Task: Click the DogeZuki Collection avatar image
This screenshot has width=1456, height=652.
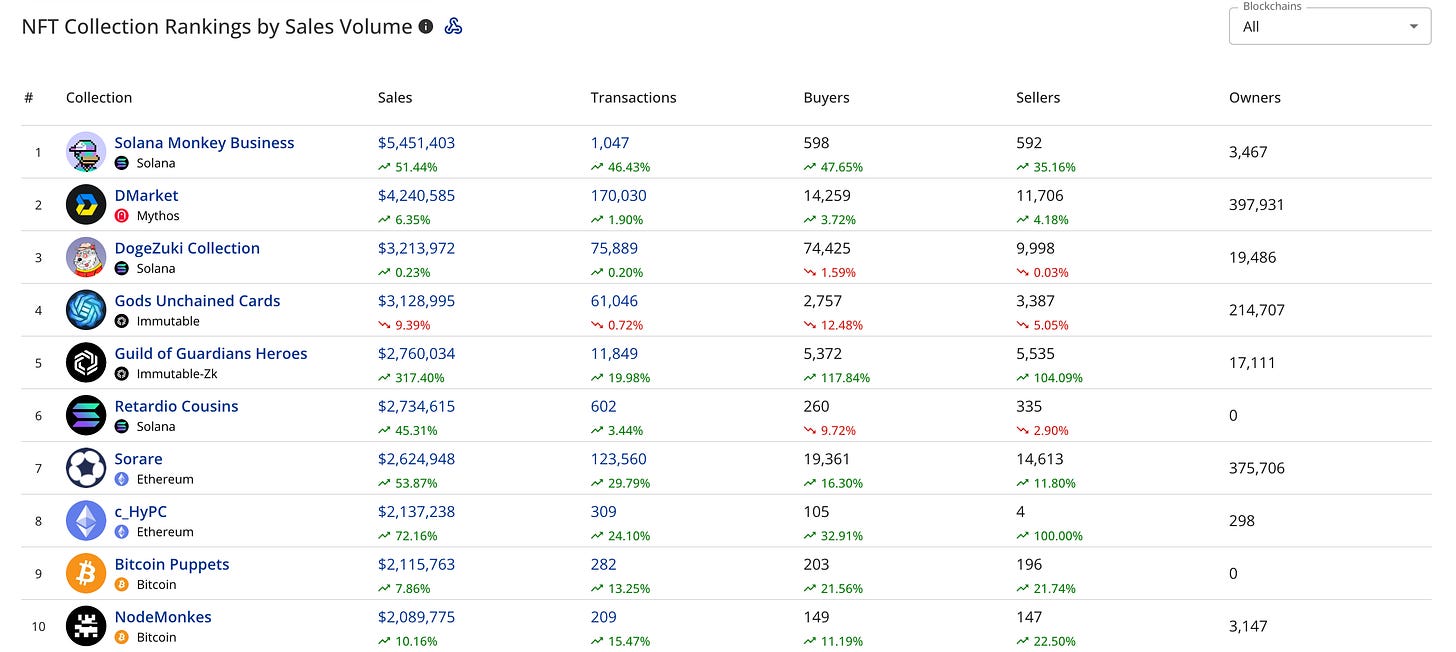Action: pyautogui.click(x=86, y=257)
